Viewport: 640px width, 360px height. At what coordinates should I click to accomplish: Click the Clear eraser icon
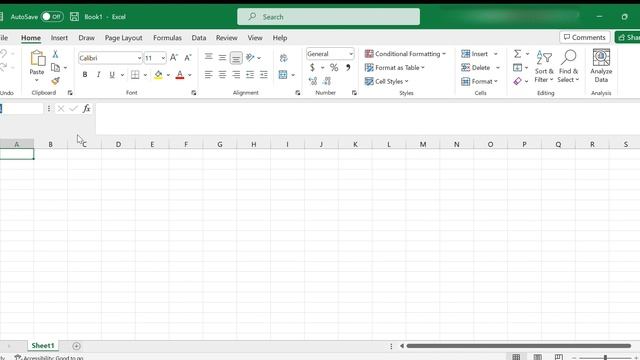(x=517, y=81)
